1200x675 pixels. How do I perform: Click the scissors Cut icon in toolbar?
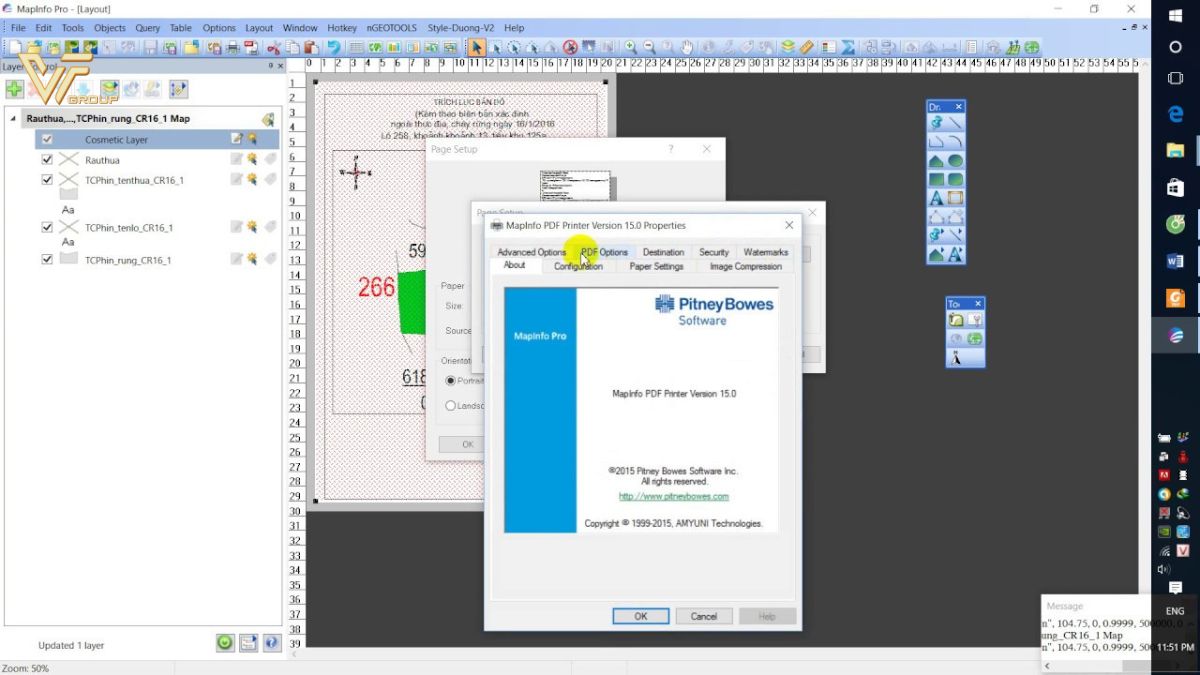pos(273,47)
